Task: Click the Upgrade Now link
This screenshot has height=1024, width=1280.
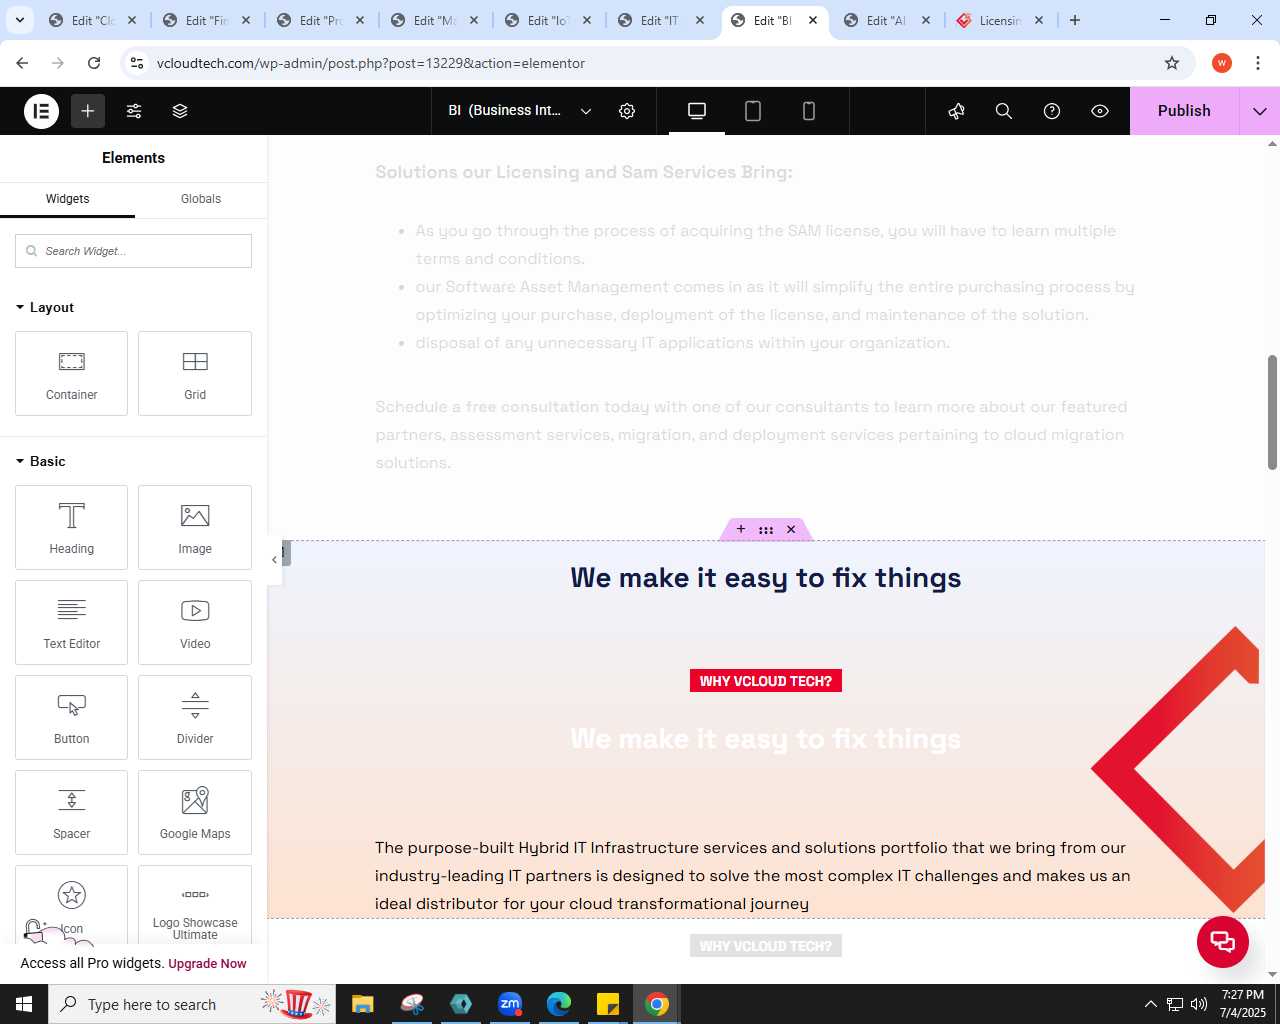Action: (x=207, y=964)
